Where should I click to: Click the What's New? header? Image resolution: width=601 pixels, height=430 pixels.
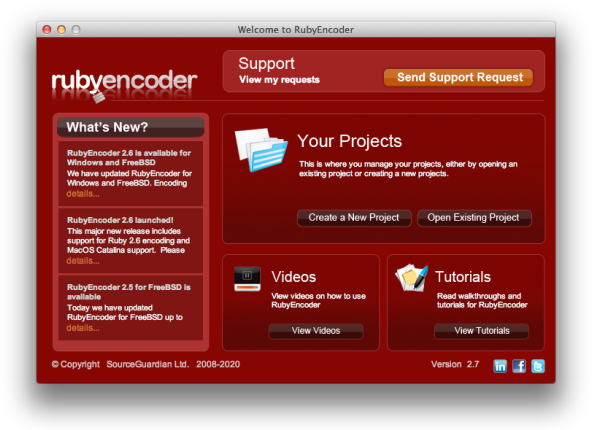pyautogui.click(x=130, y=127)
